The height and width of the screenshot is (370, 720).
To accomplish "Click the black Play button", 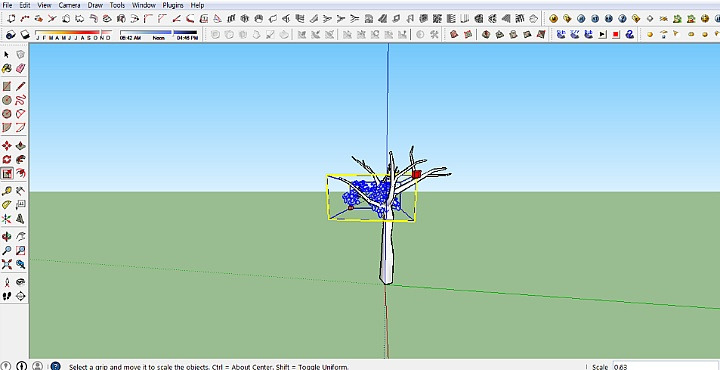I will coord(602,34).
